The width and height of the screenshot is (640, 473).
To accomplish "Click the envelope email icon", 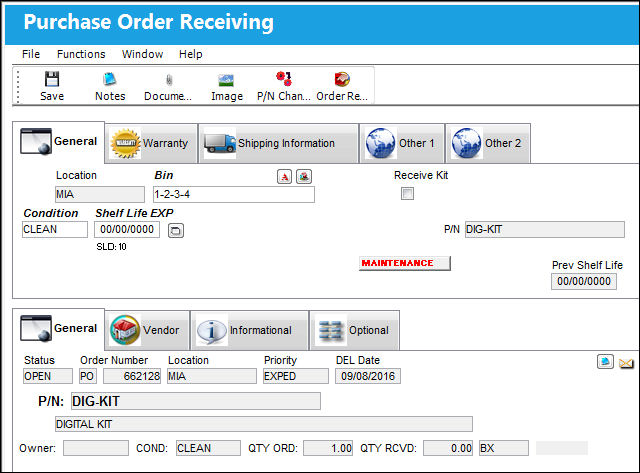I will (x=626, y=363).
